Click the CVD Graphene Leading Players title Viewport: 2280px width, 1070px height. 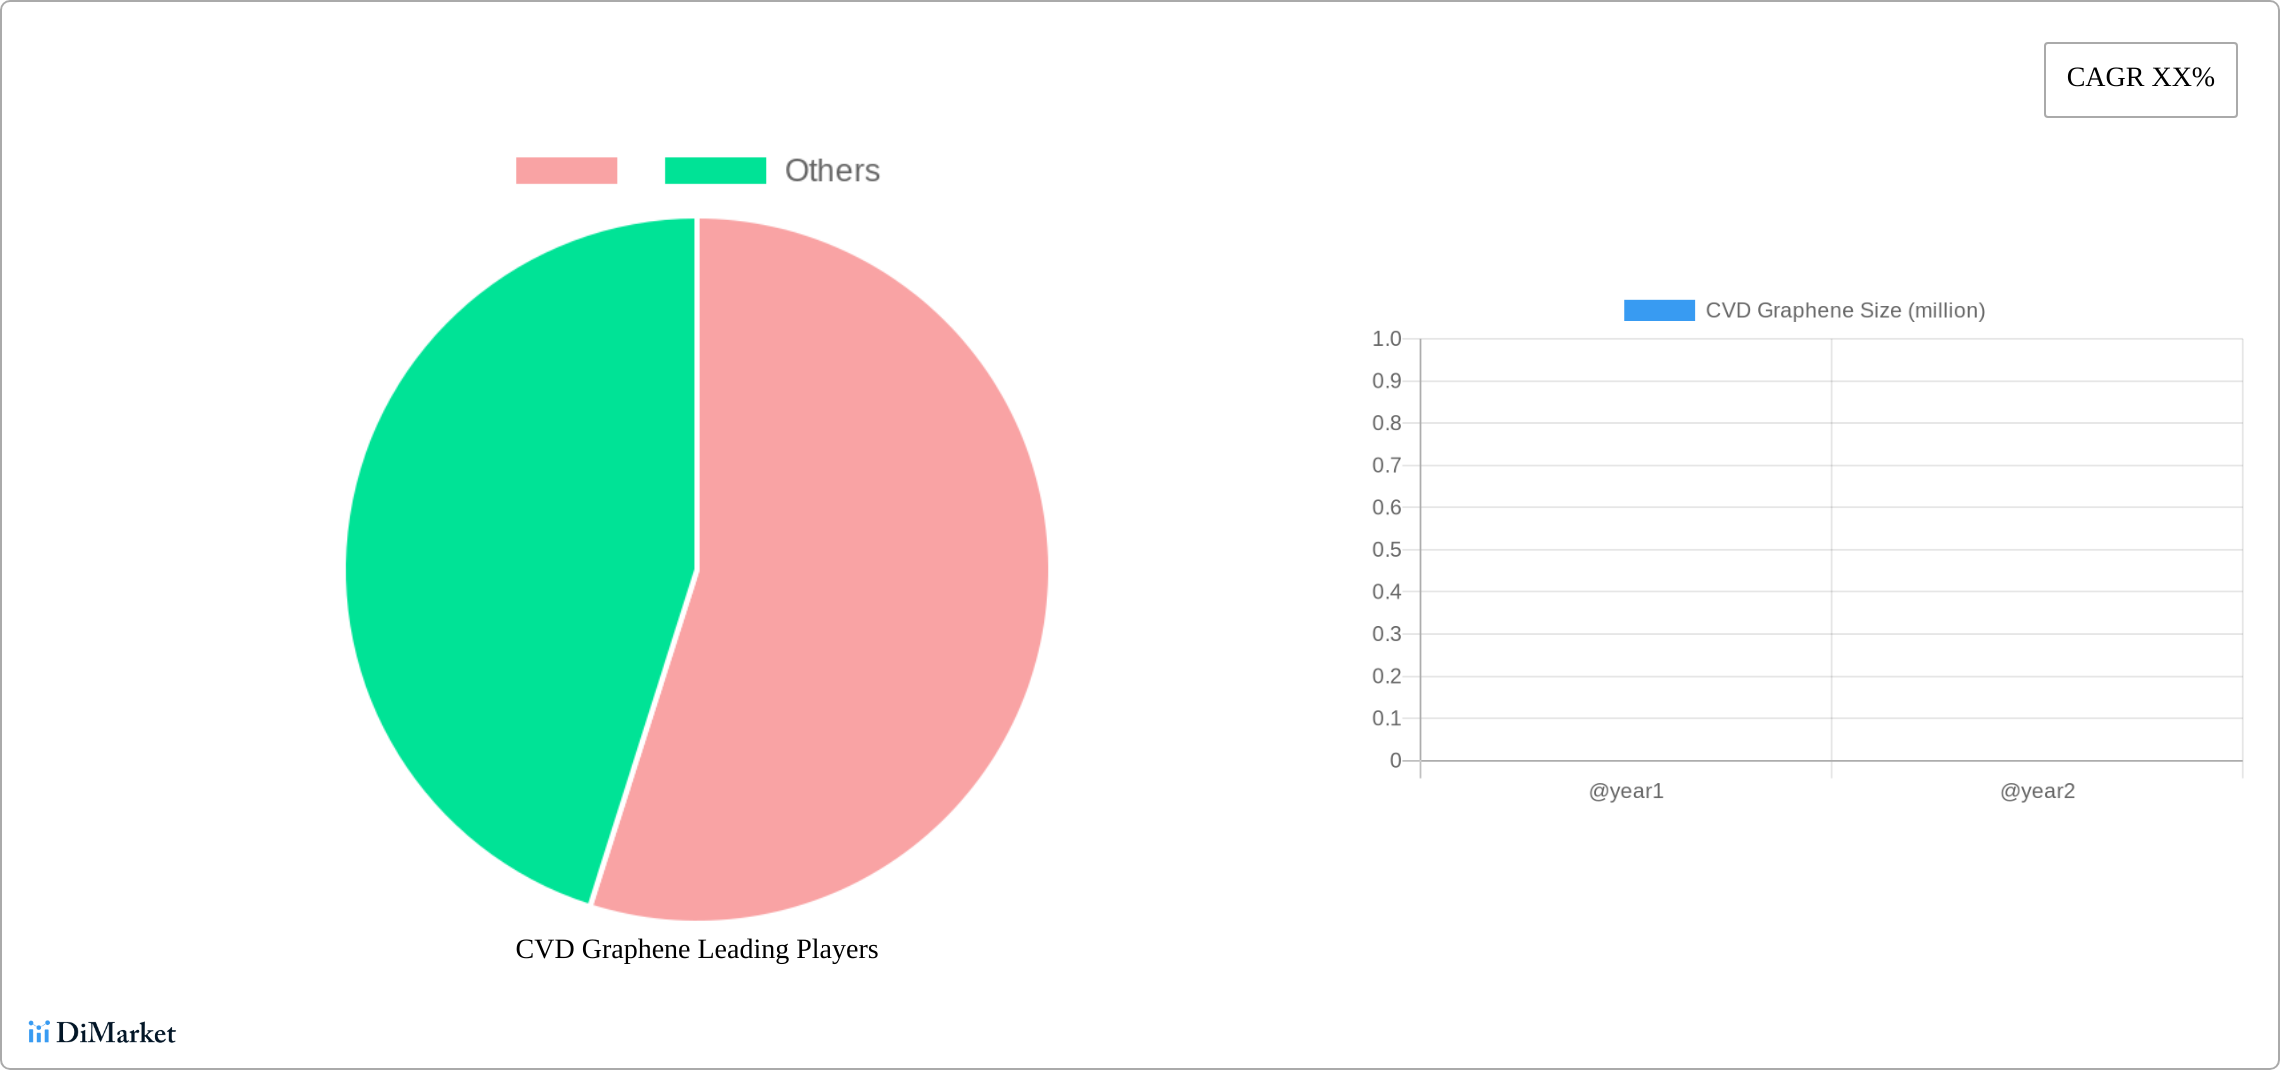click(x=696, y=949)
